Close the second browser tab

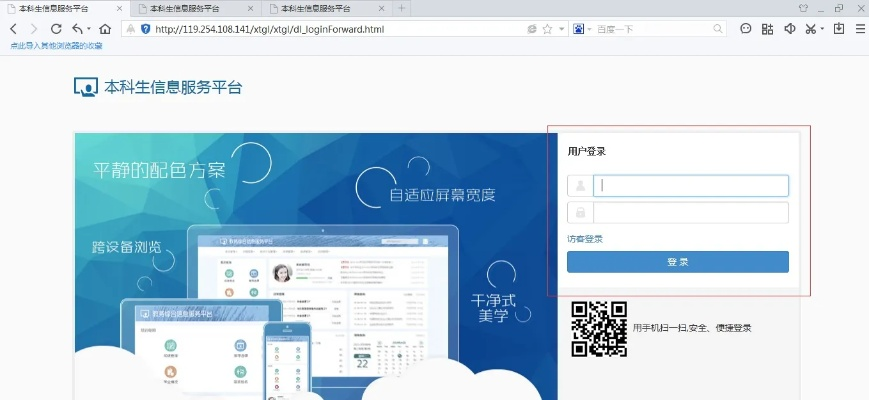point(251,9)
